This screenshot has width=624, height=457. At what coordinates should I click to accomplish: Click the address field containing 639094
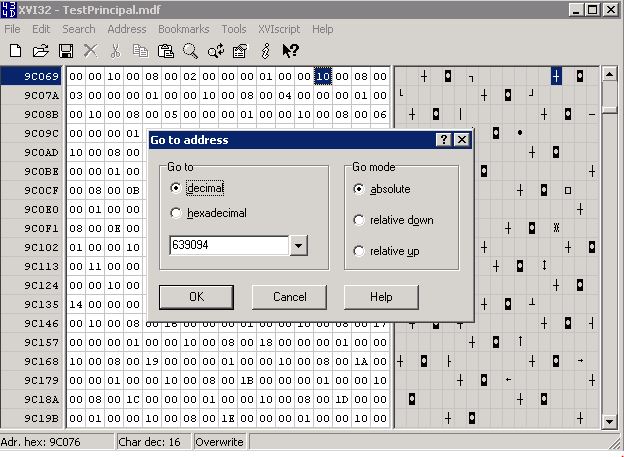(229, 245)
